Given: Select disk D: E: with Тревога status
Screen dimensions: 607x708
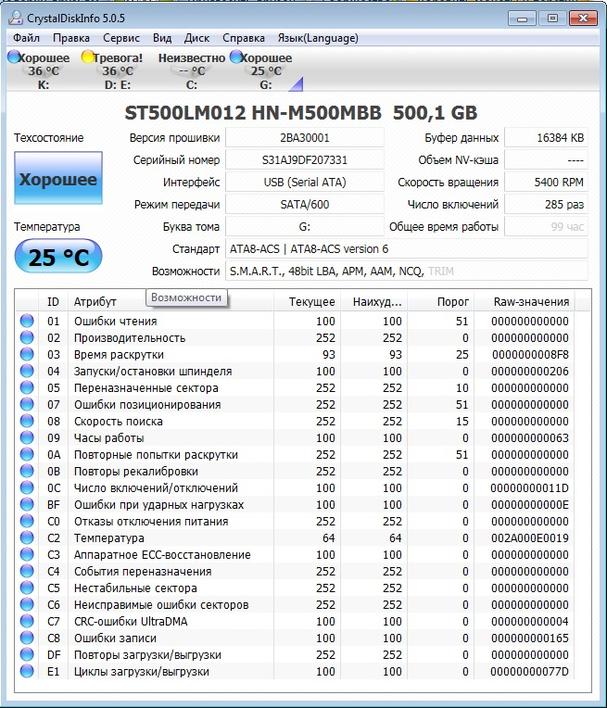Looking at the screenshot, I should [113, 71].
